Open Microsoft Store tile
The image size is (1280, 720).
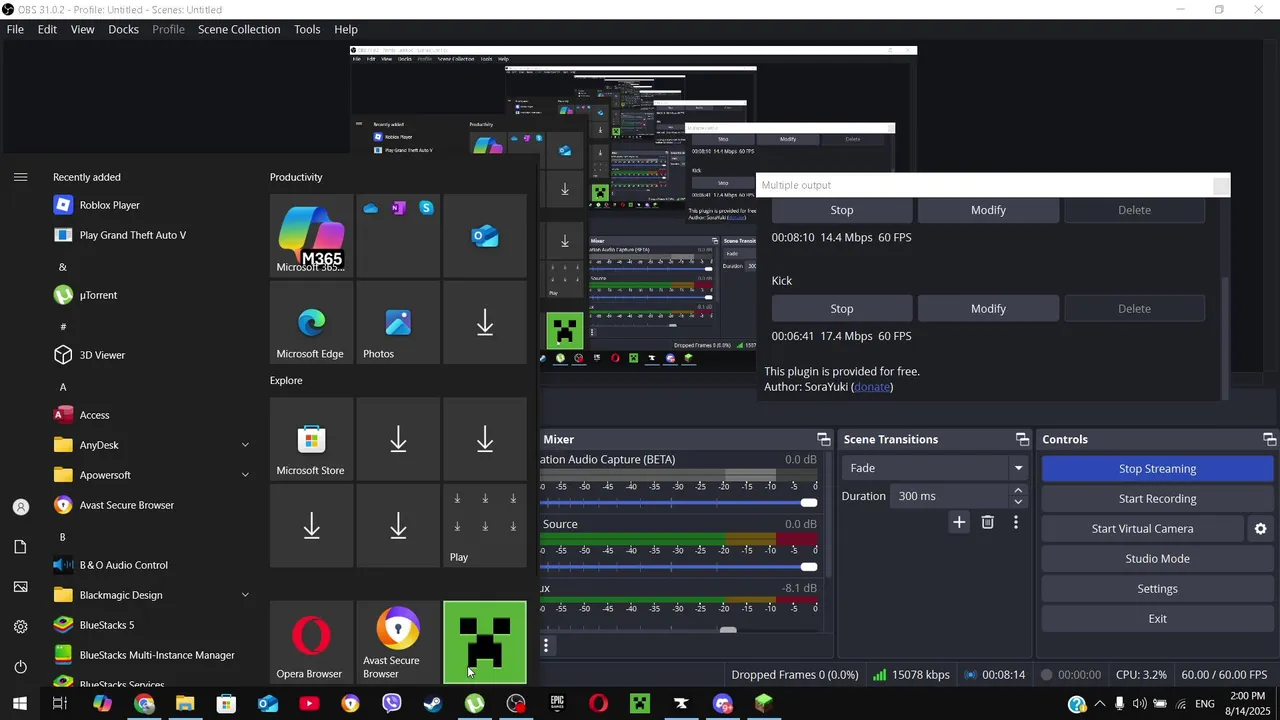pyautogui.click(x=311, y=439)
